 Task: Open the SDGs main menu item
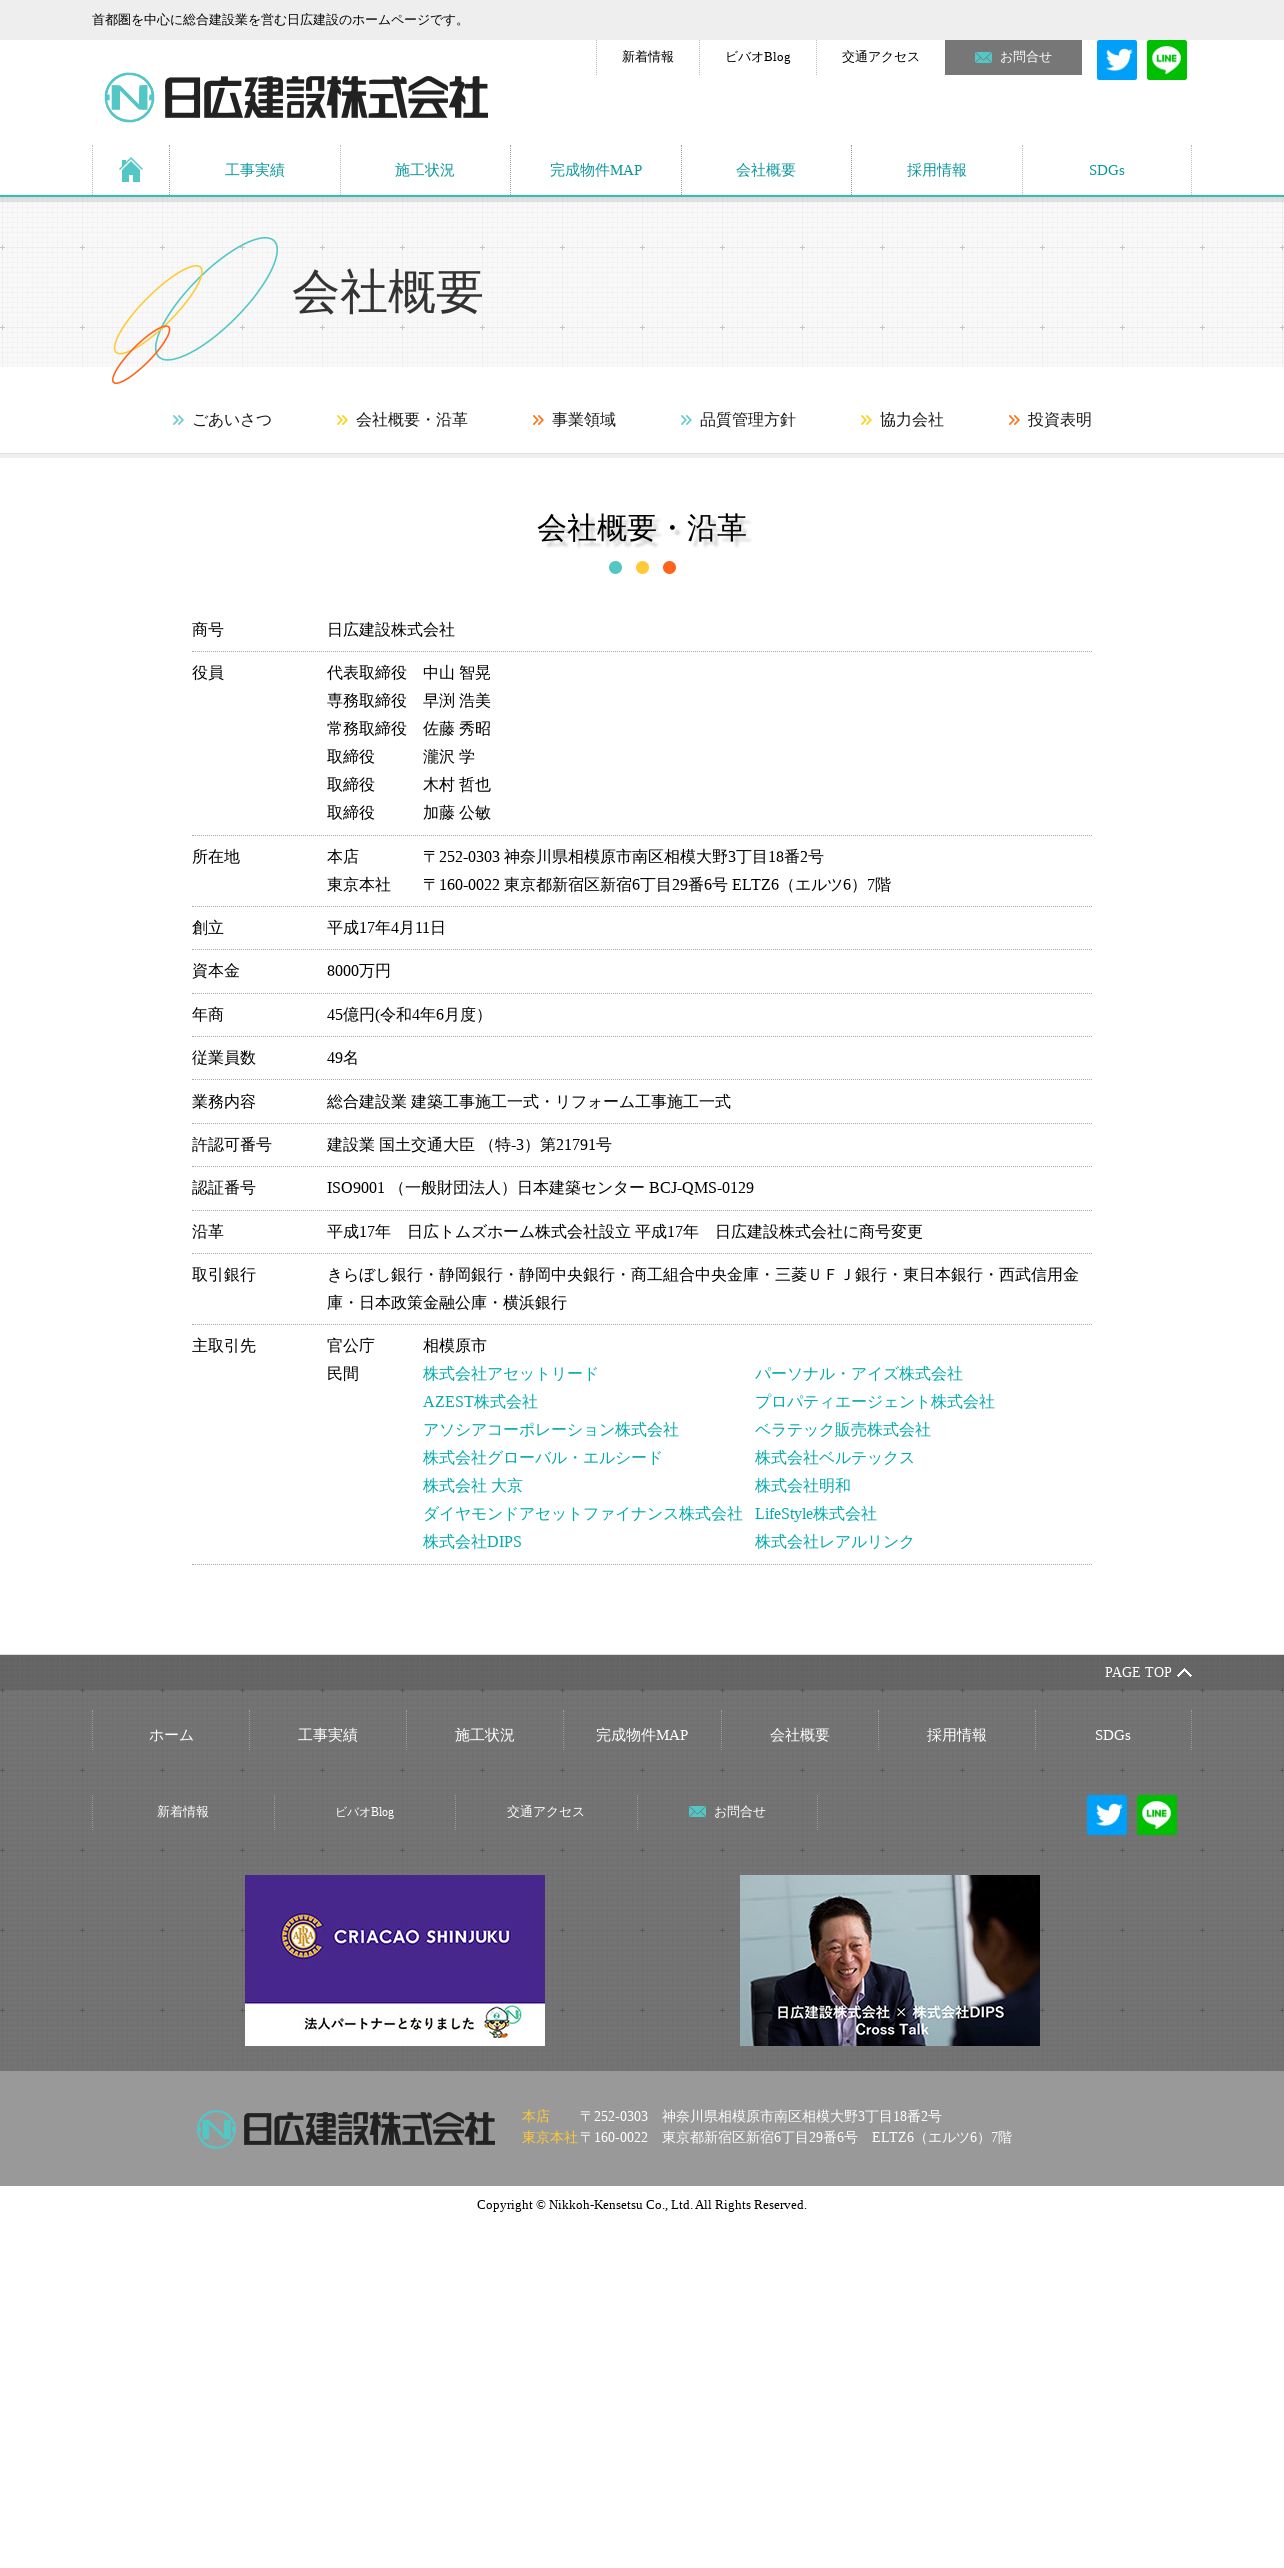point(1107,170)
